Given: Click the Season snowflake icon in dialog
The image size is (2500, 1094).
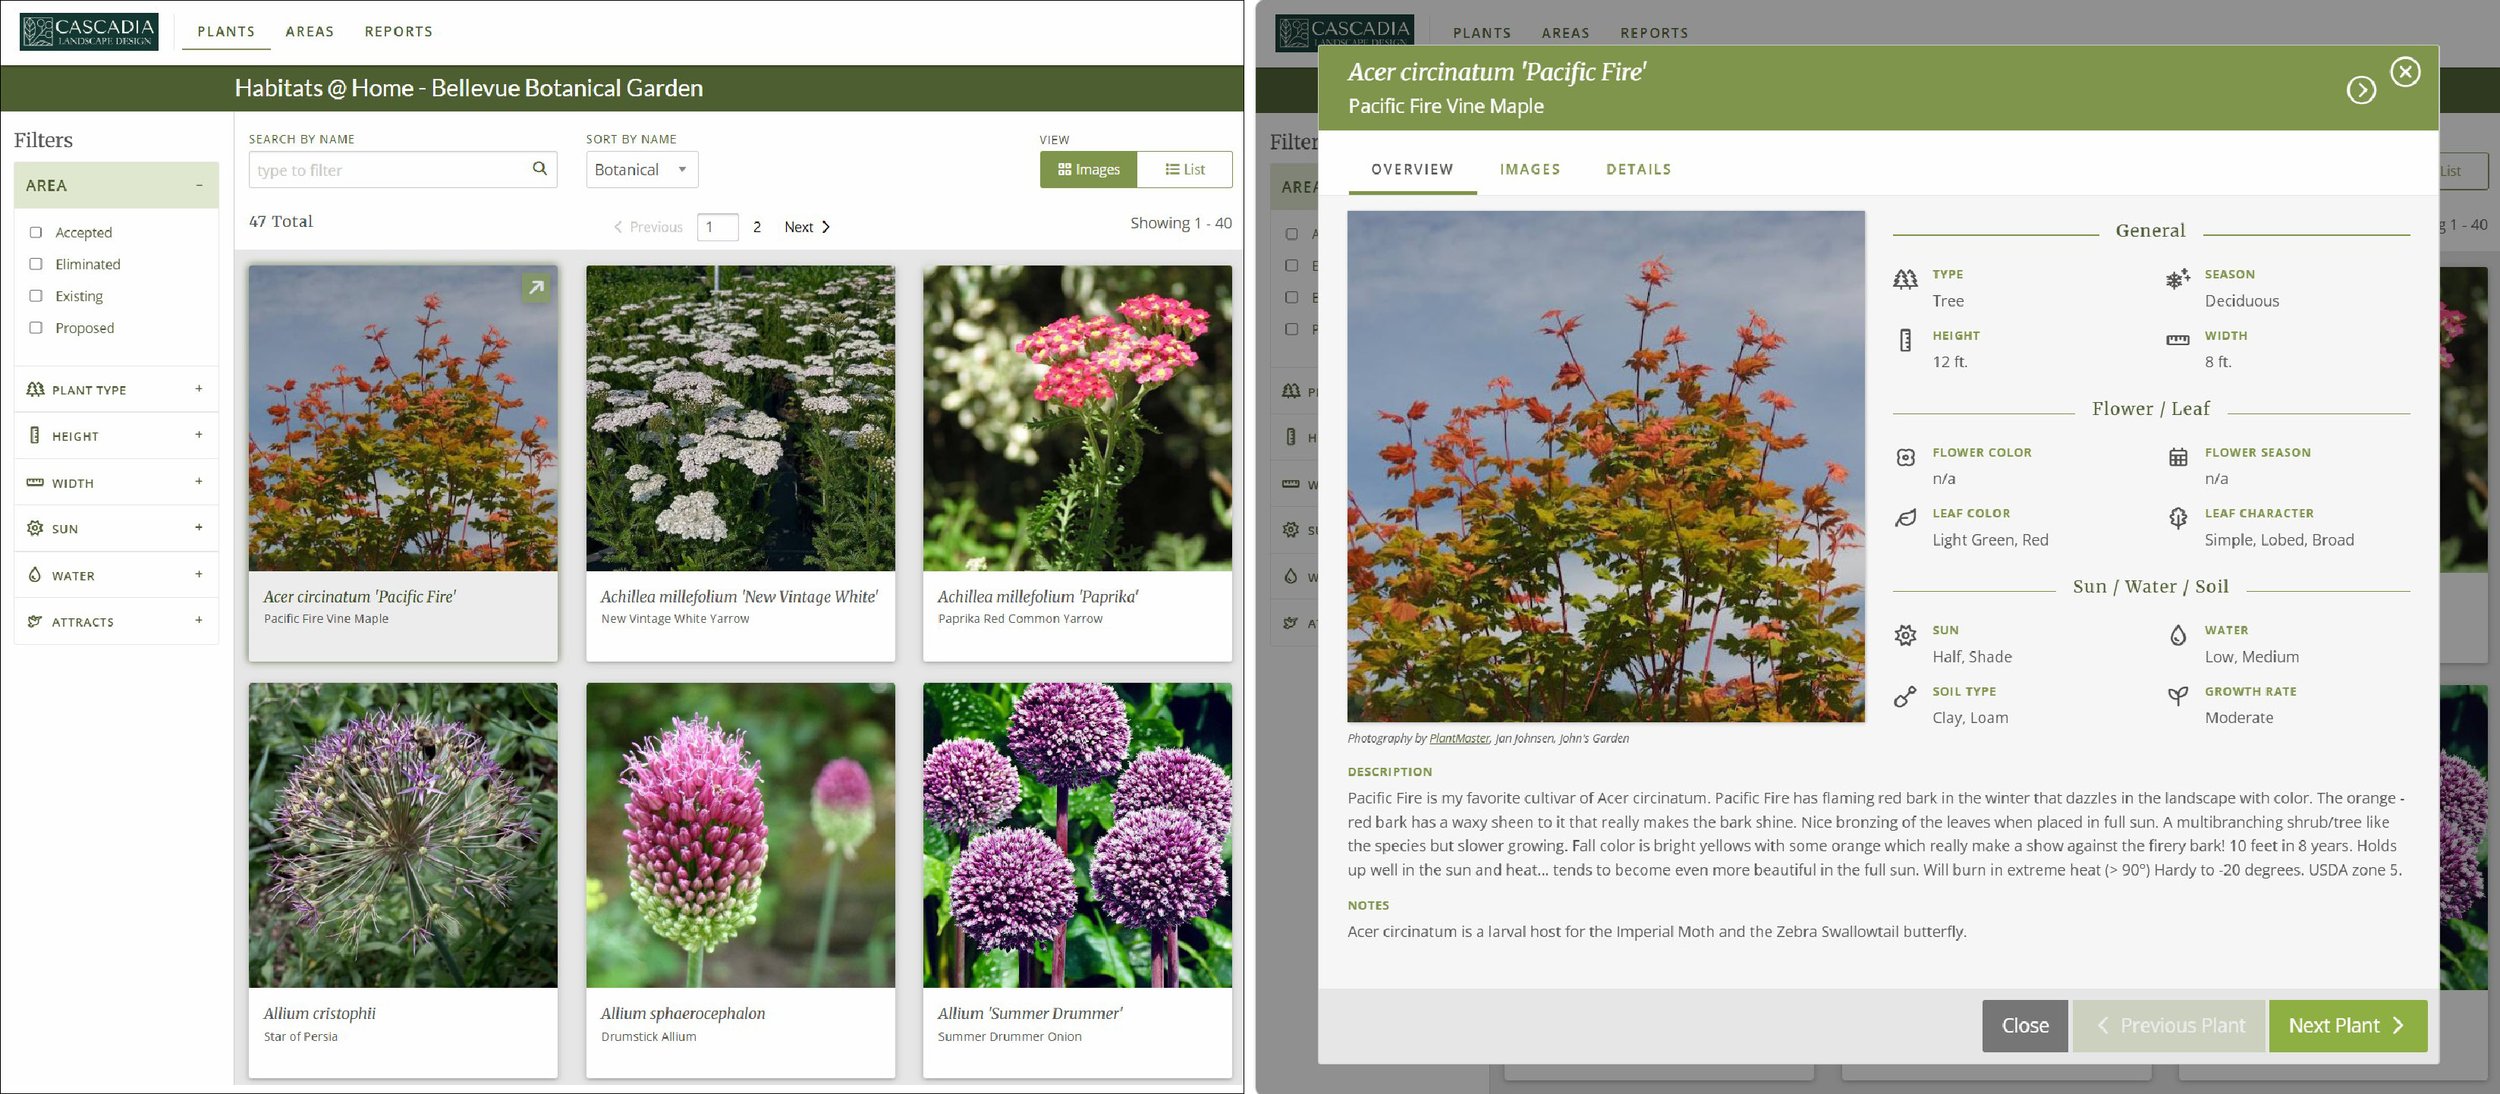Looking at the screenshot, I should coord(2177,279).
